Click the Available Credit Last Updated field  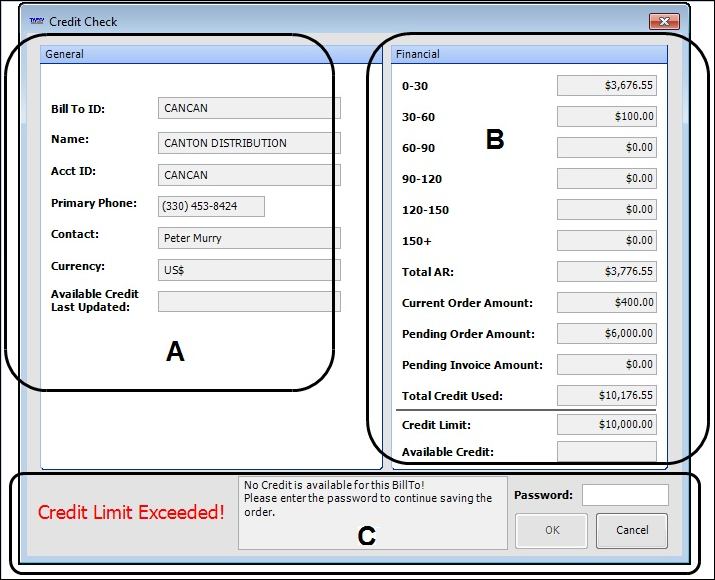tap(249, 301)
